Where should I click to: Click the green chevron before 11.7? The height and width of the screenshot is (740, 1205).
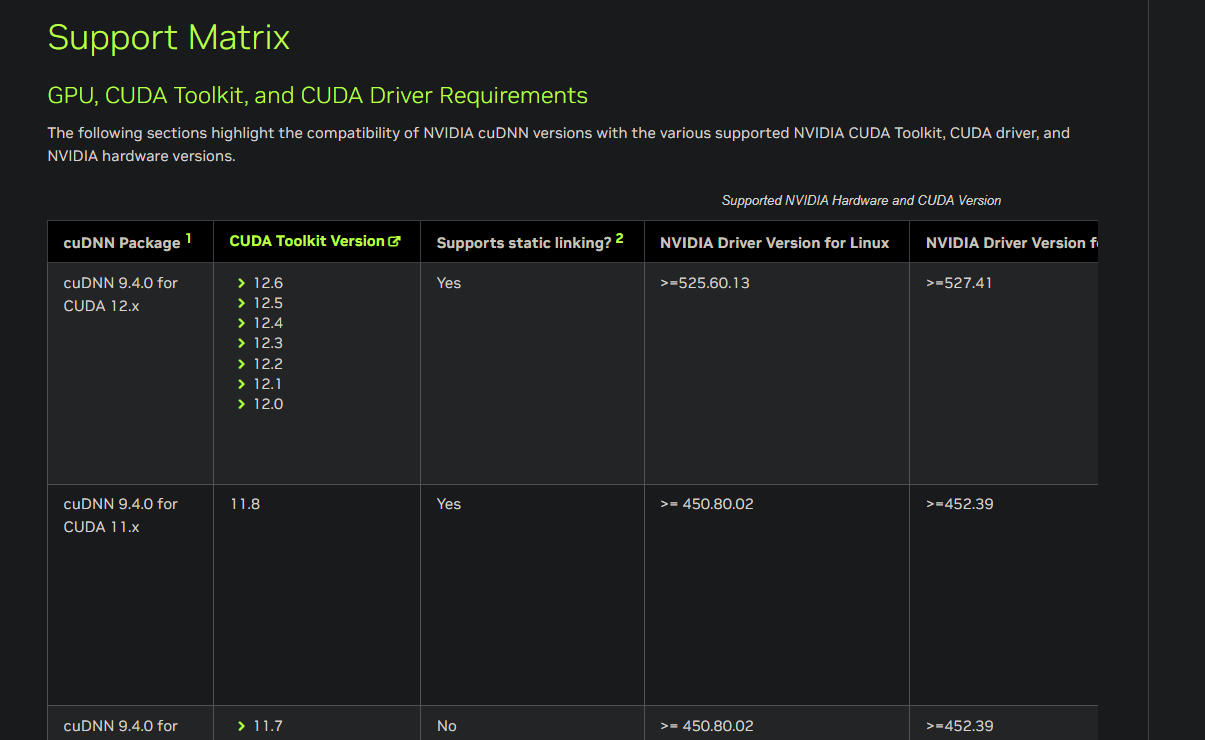pyautogui.click(x=241, y=726)
